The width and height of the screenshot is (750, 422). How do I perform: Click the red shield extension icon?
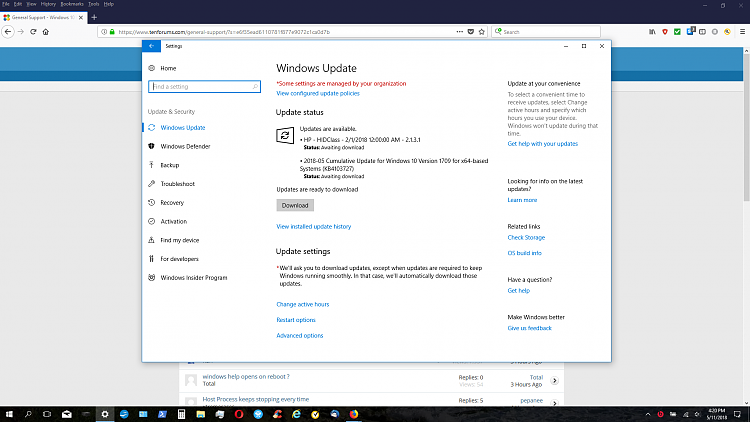pyautogui.click(x=665, y=32)
